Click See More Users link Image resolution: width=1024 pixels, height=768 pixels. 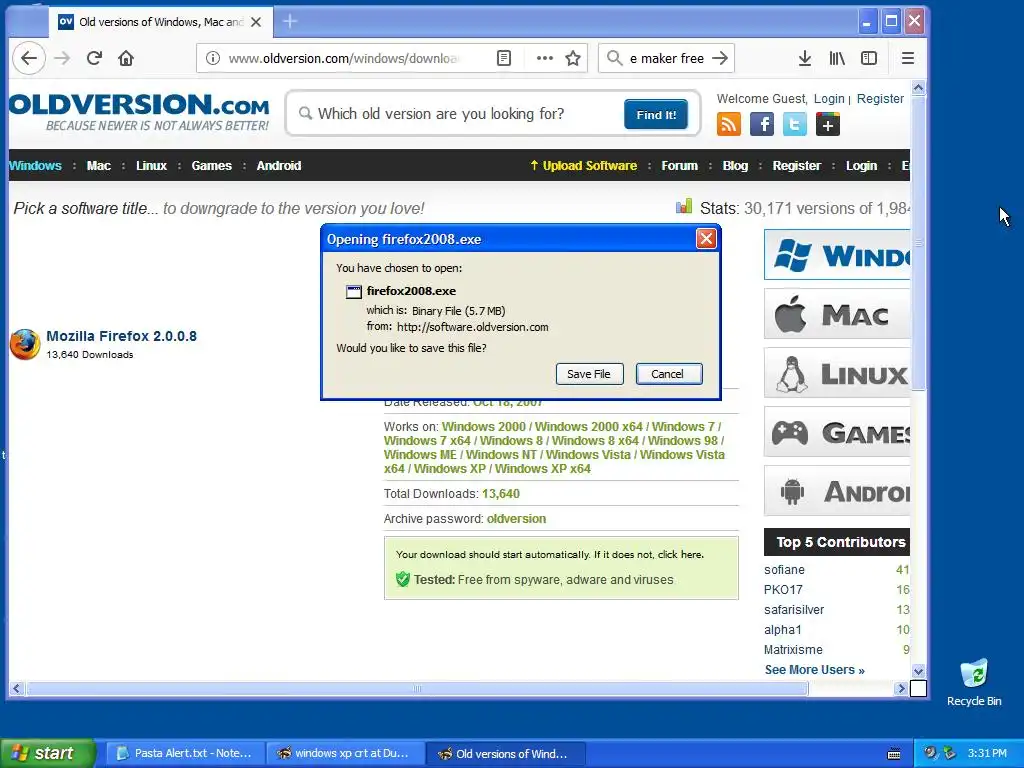814,669
